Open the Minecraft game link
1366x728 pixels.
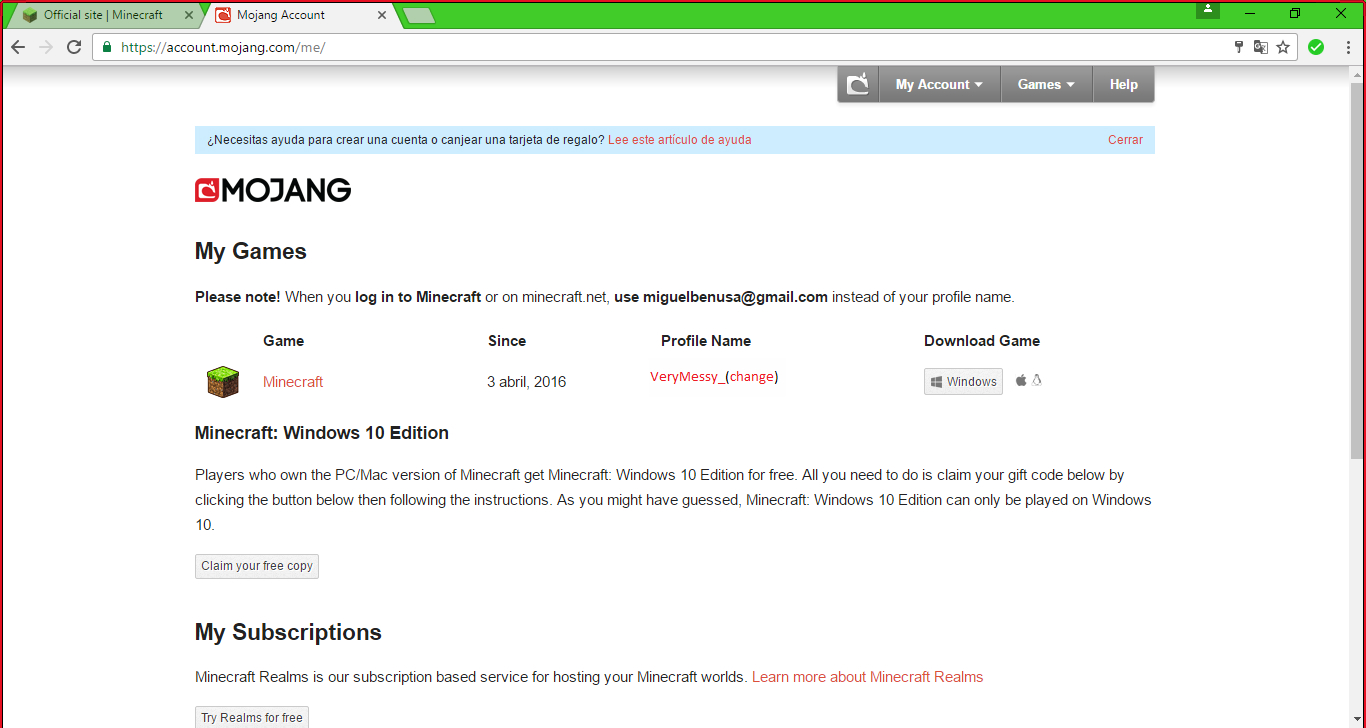[x=293, y=382]
